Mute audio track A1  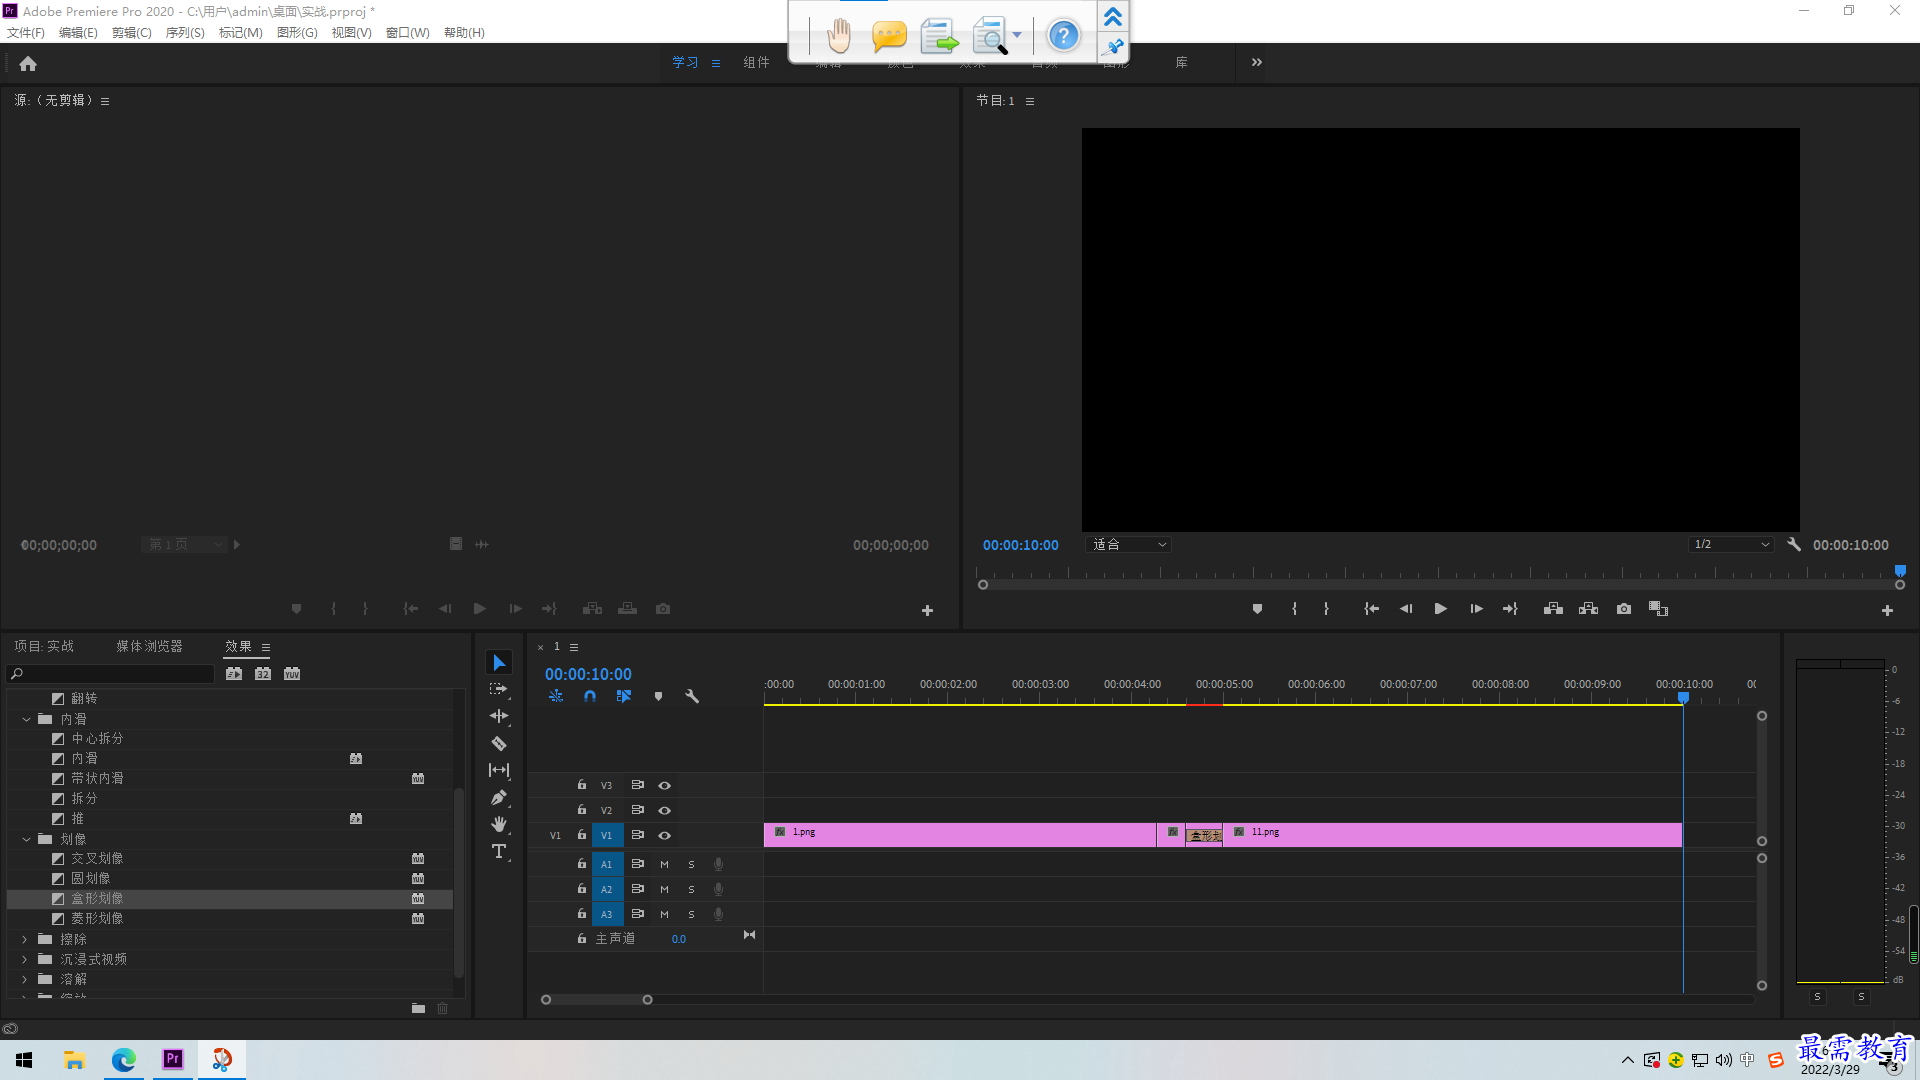click(664, 864)
